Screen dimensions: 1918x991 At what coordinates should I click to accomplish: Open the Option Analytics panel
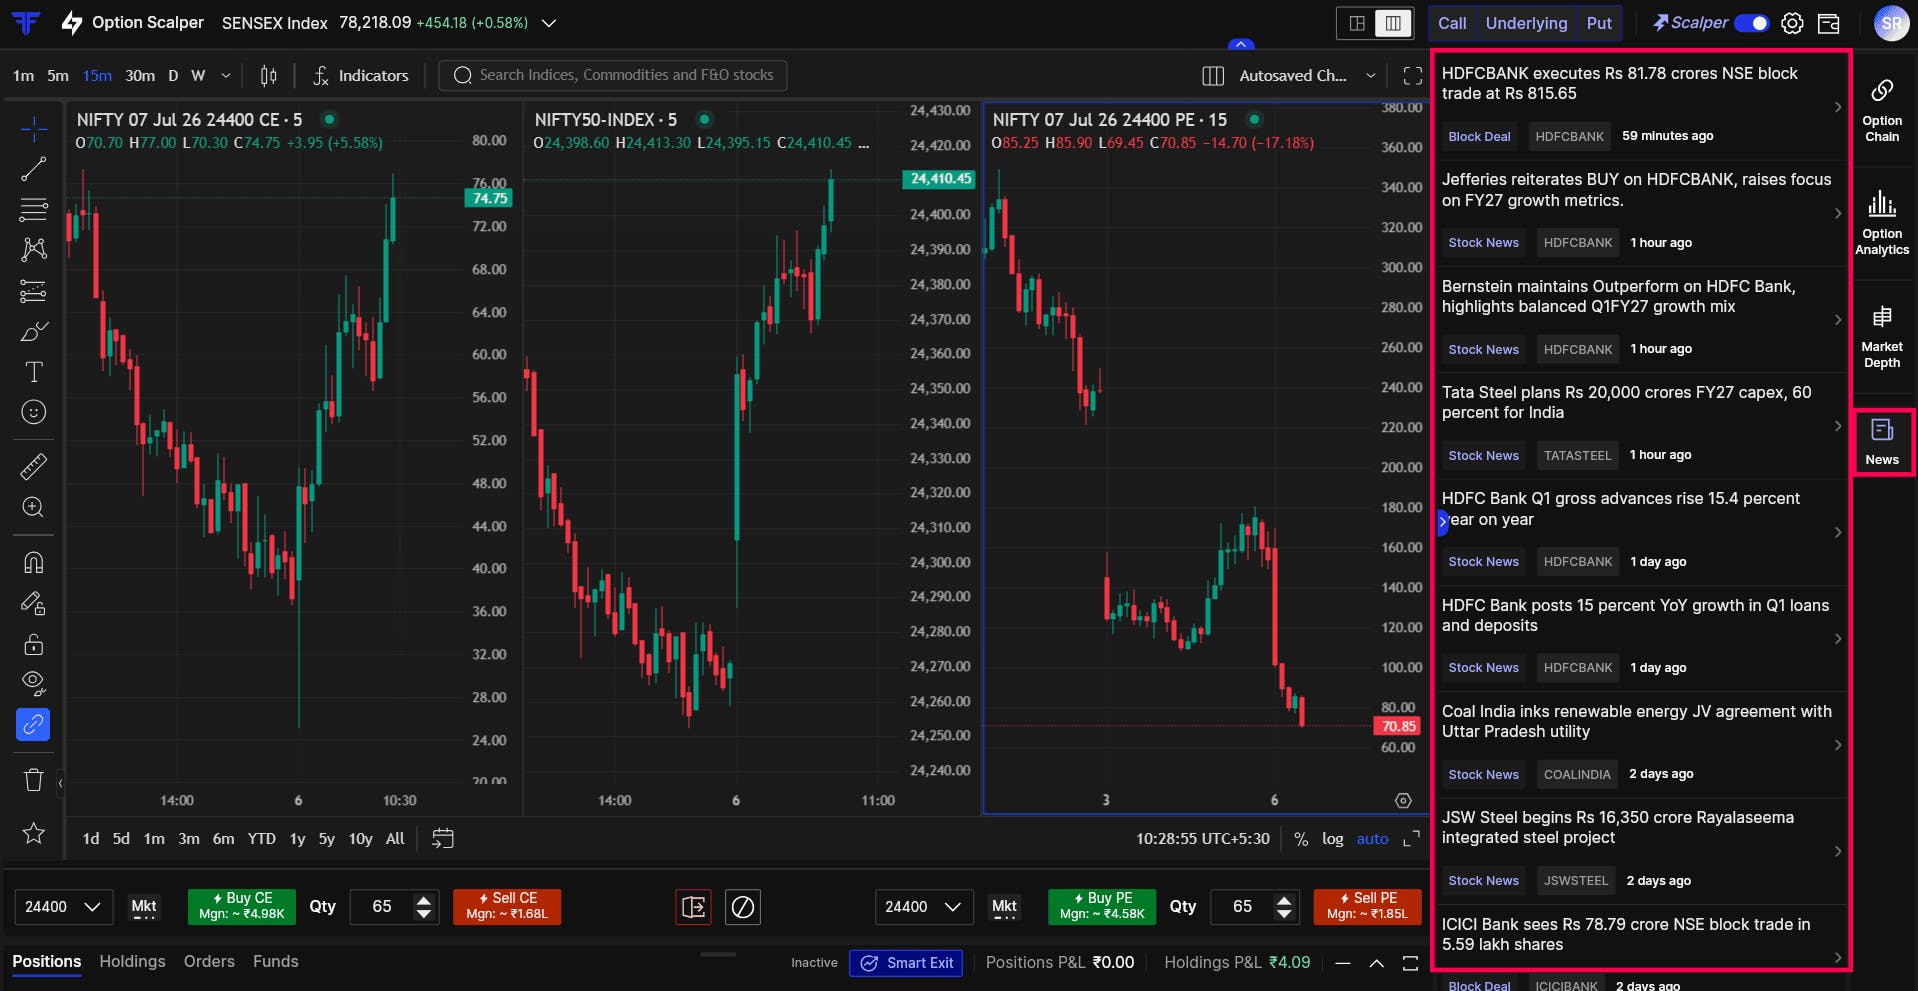coord(1882,223)
